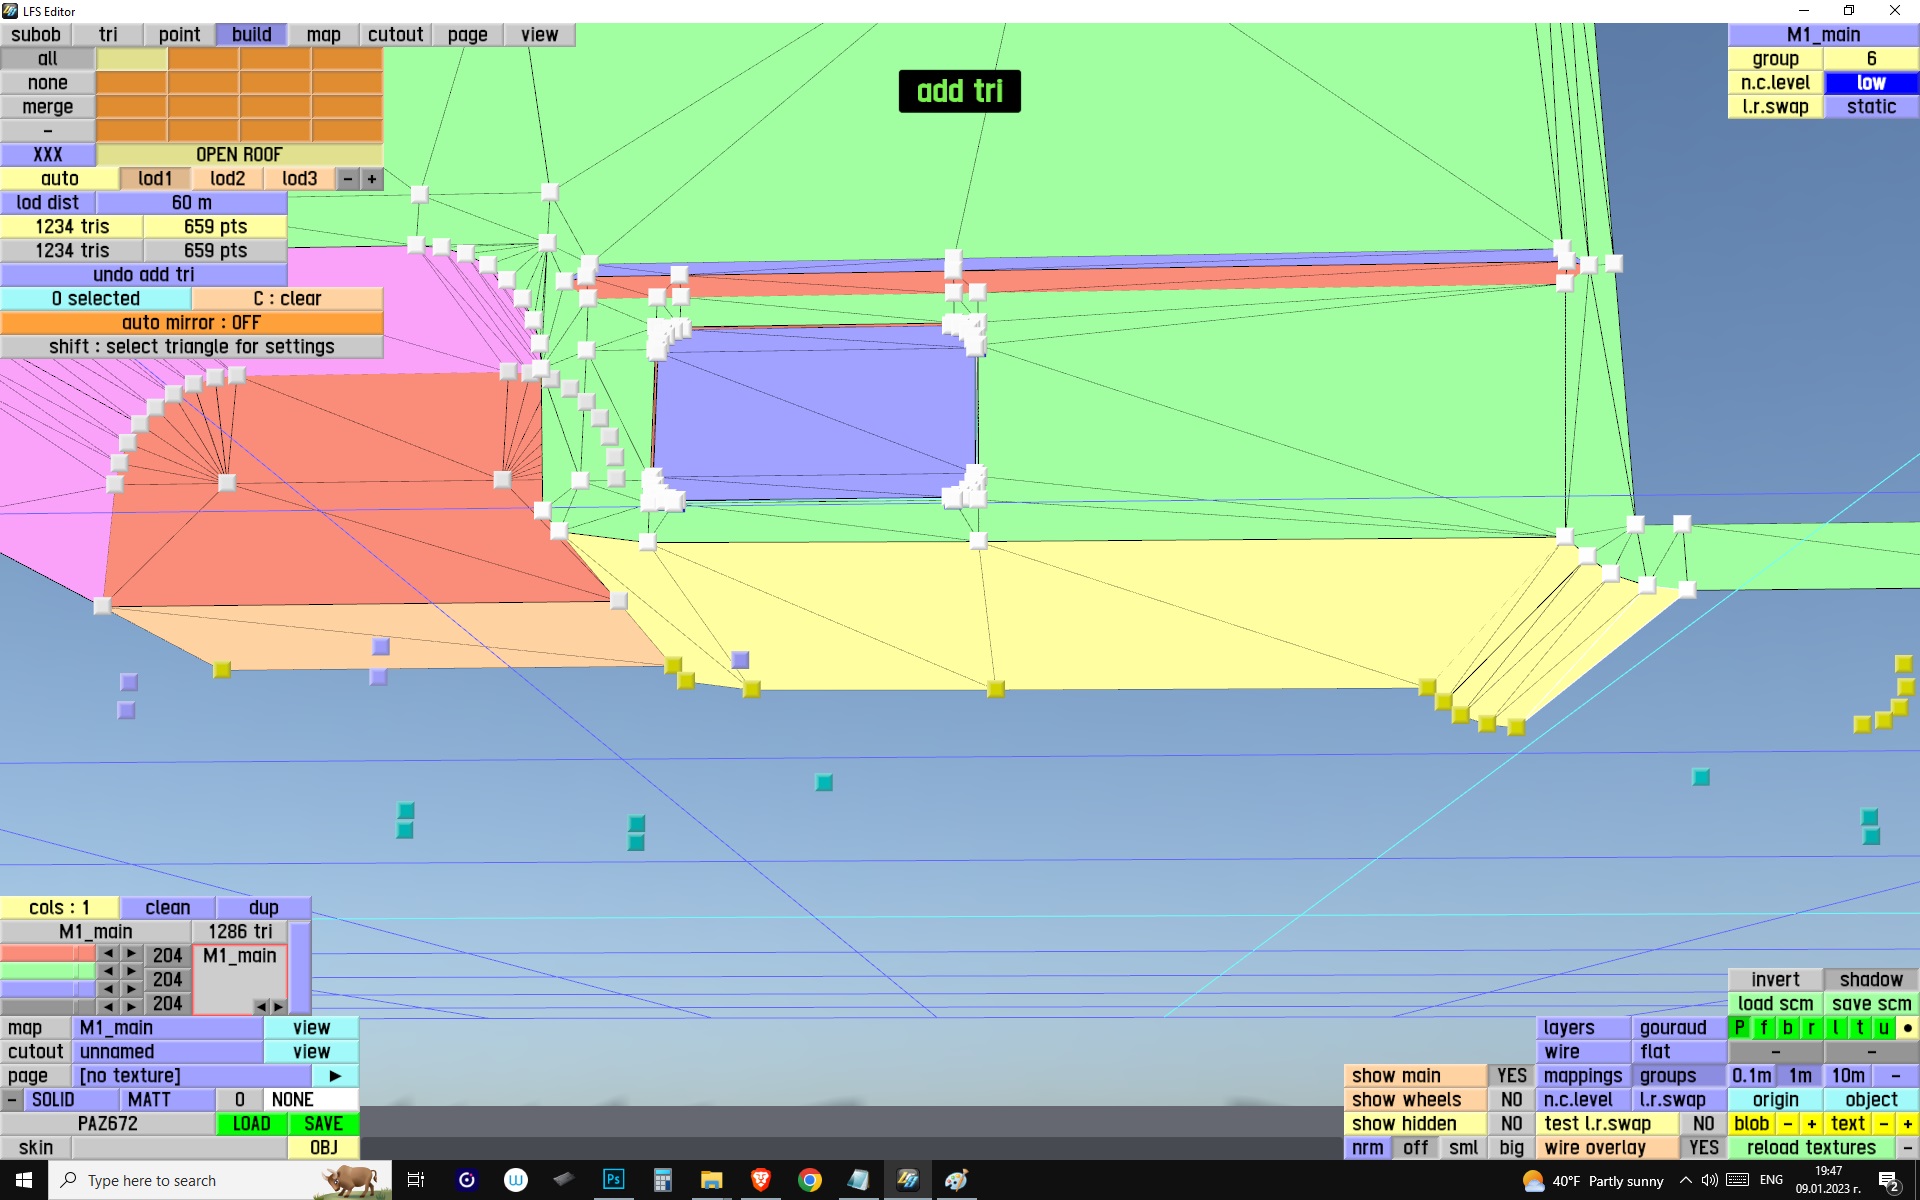Click undo add tri button
The image size is (1920, 1200).
pos(143,275)
